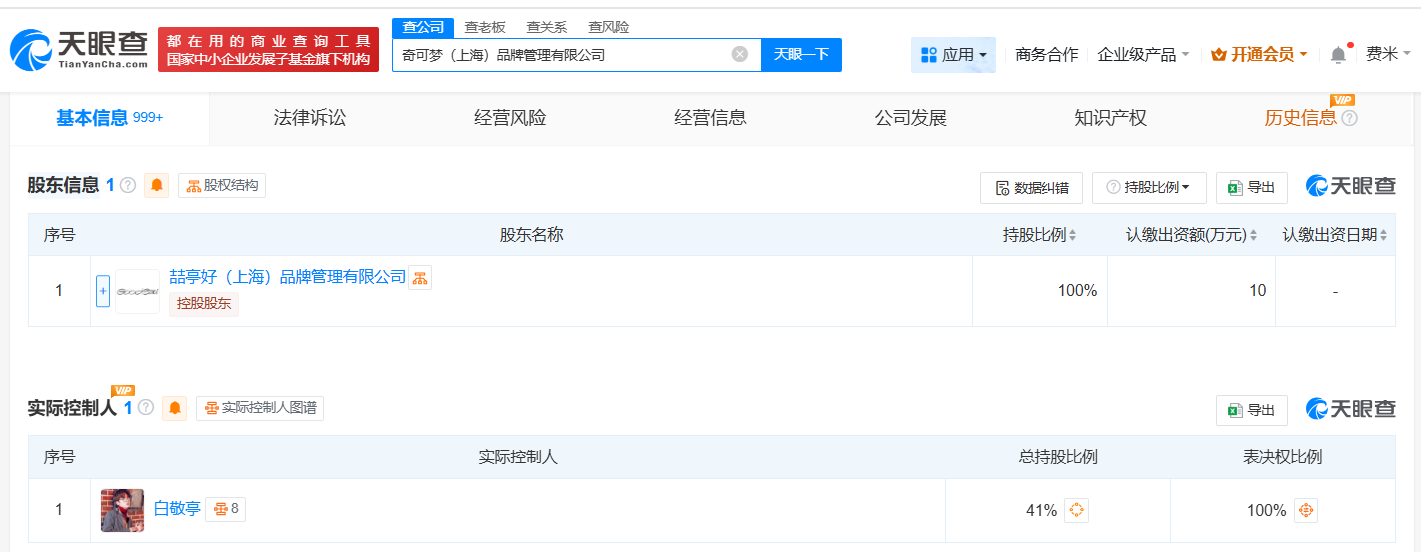Click 白敬亭's avatar photo
Screen dimensions: 1421x552
(122, 510)
